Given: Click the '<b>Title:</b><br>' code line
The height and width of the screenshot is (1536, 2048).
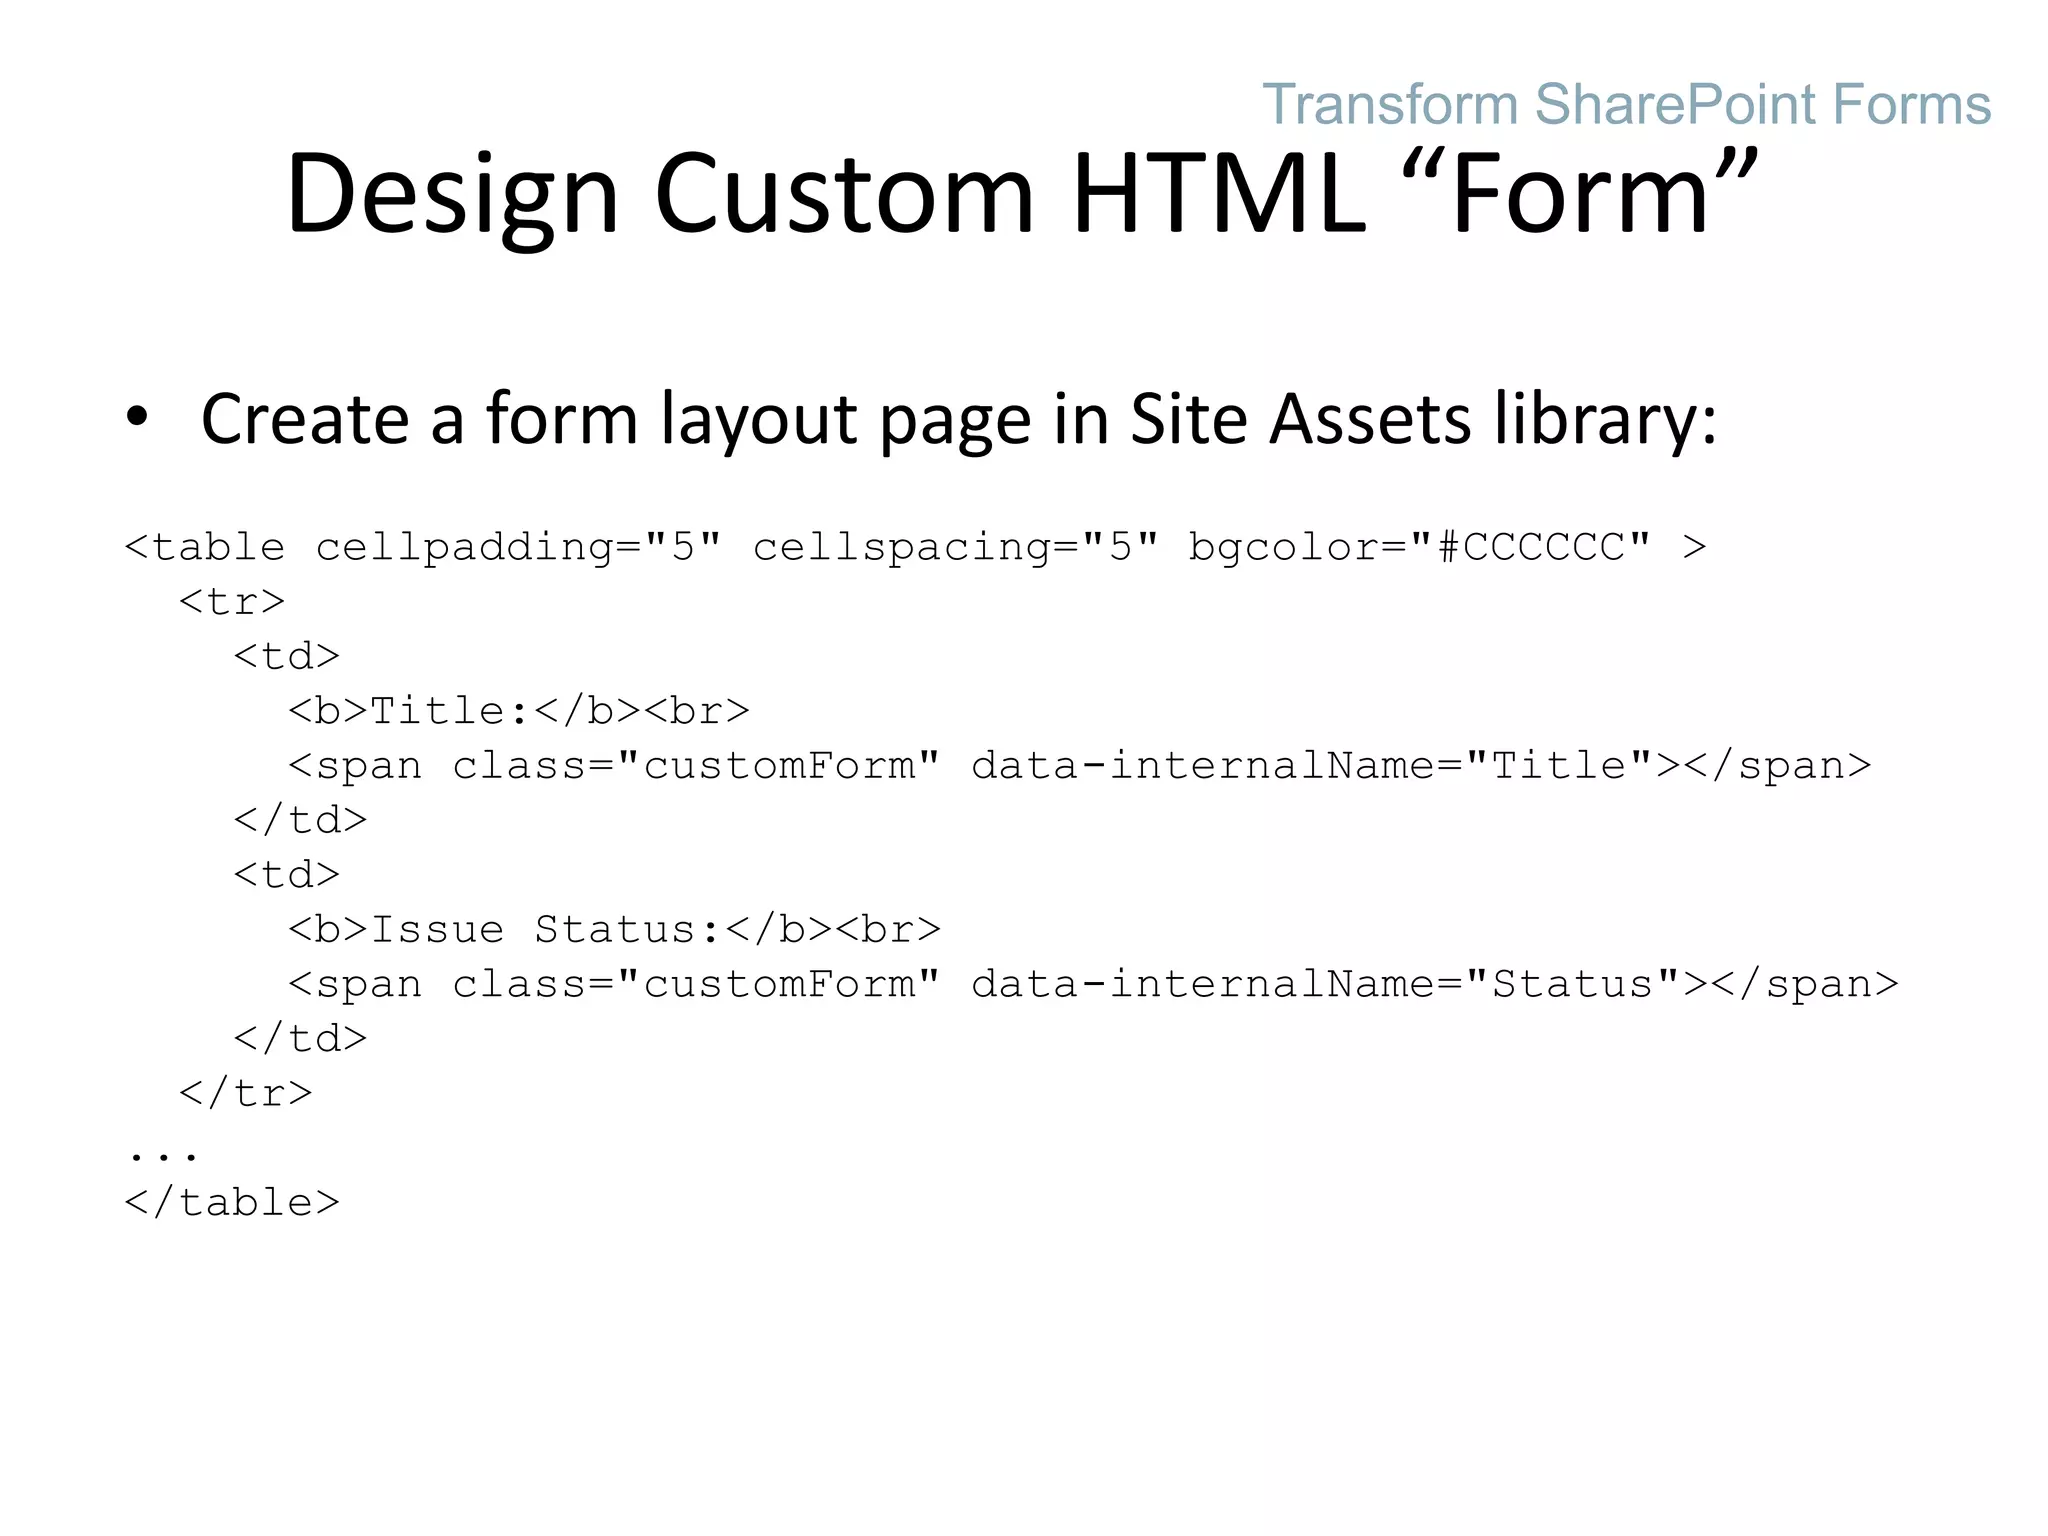Looking at the screenshot, I should [x=519, y=711].
